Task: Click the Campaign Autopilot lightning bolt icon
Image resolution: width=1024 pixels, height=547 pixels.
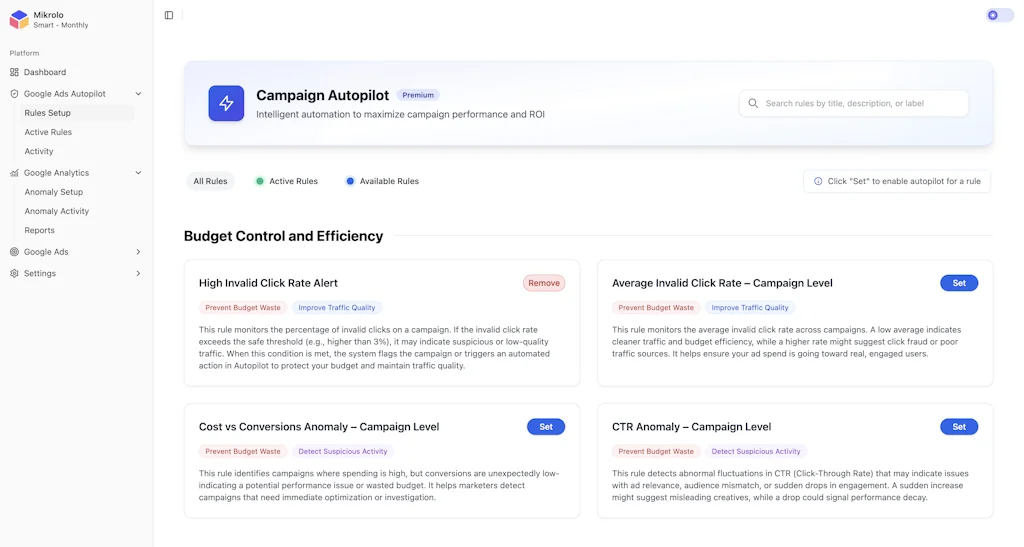Action: pyautogui.click(x=226, y=103)
